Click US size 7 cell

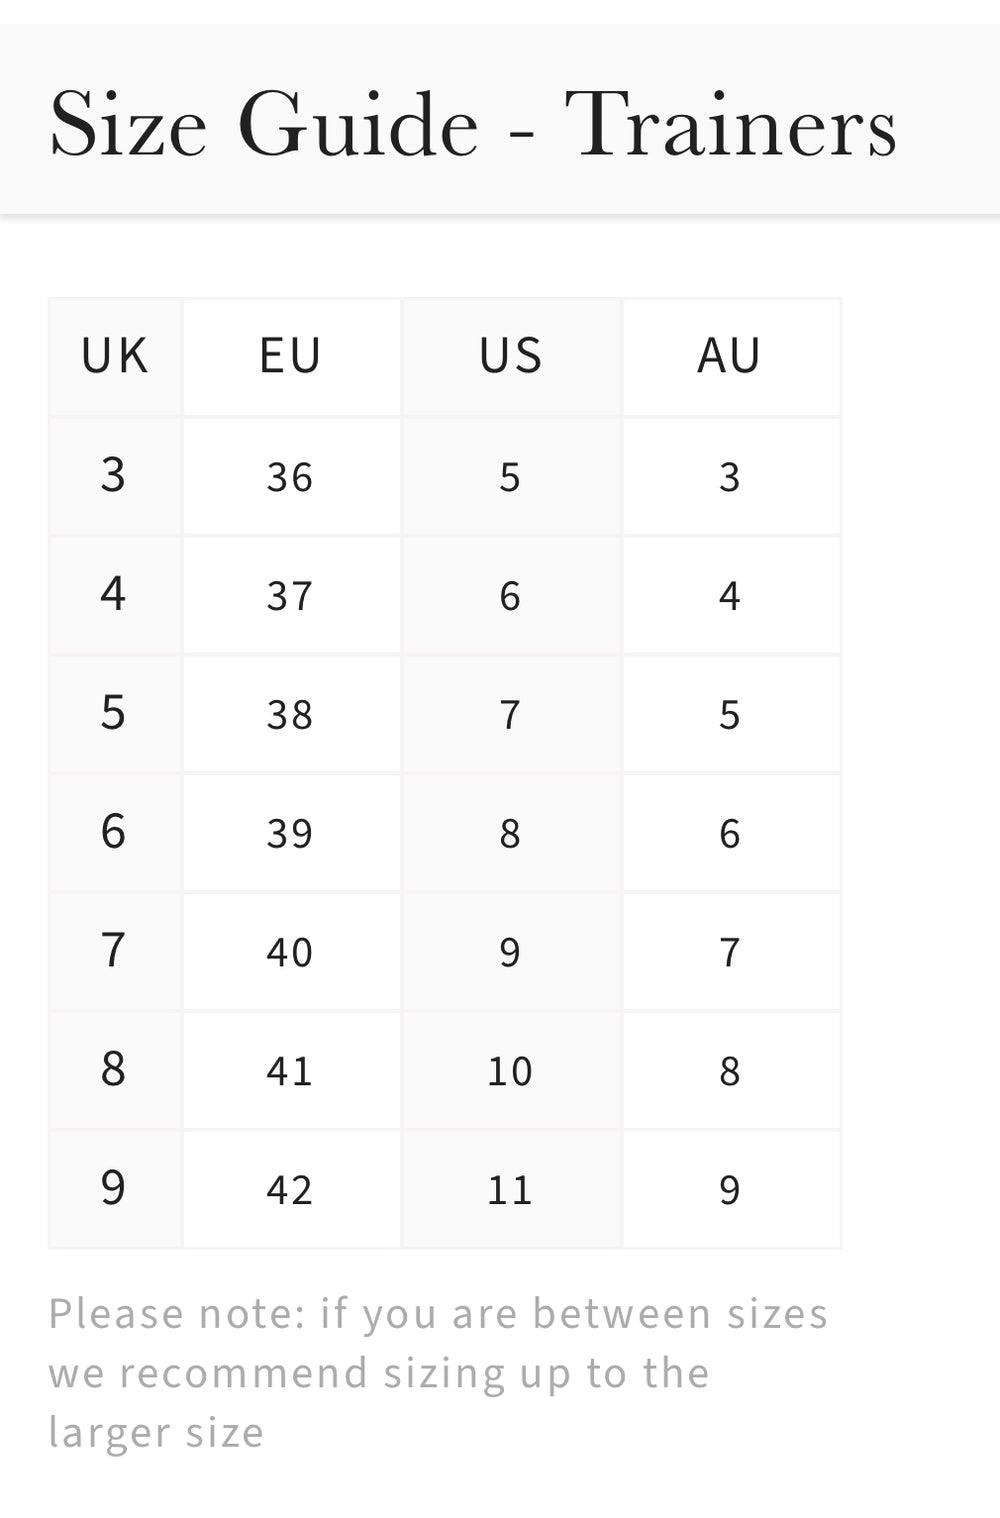click(511, 714)
